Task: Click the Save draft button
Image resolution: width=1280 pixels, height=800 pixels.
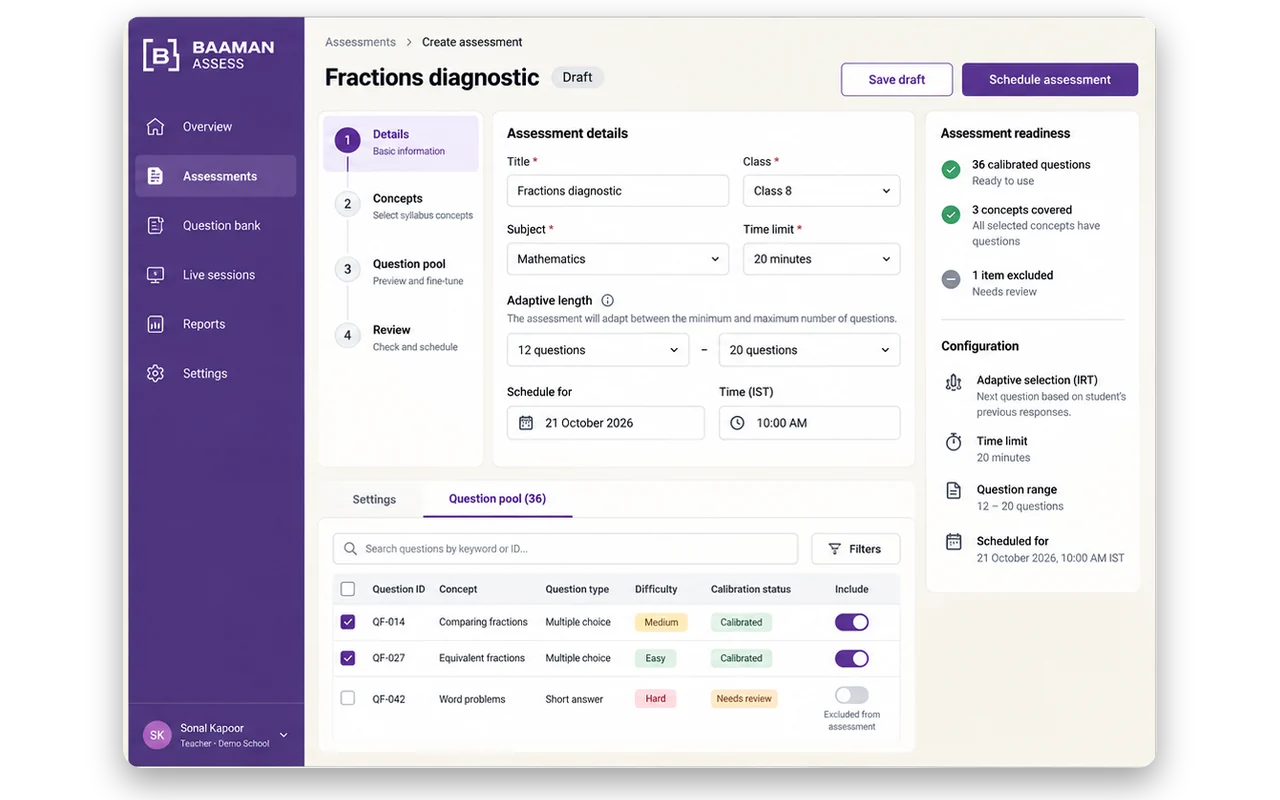Action: tap(897, 80)
